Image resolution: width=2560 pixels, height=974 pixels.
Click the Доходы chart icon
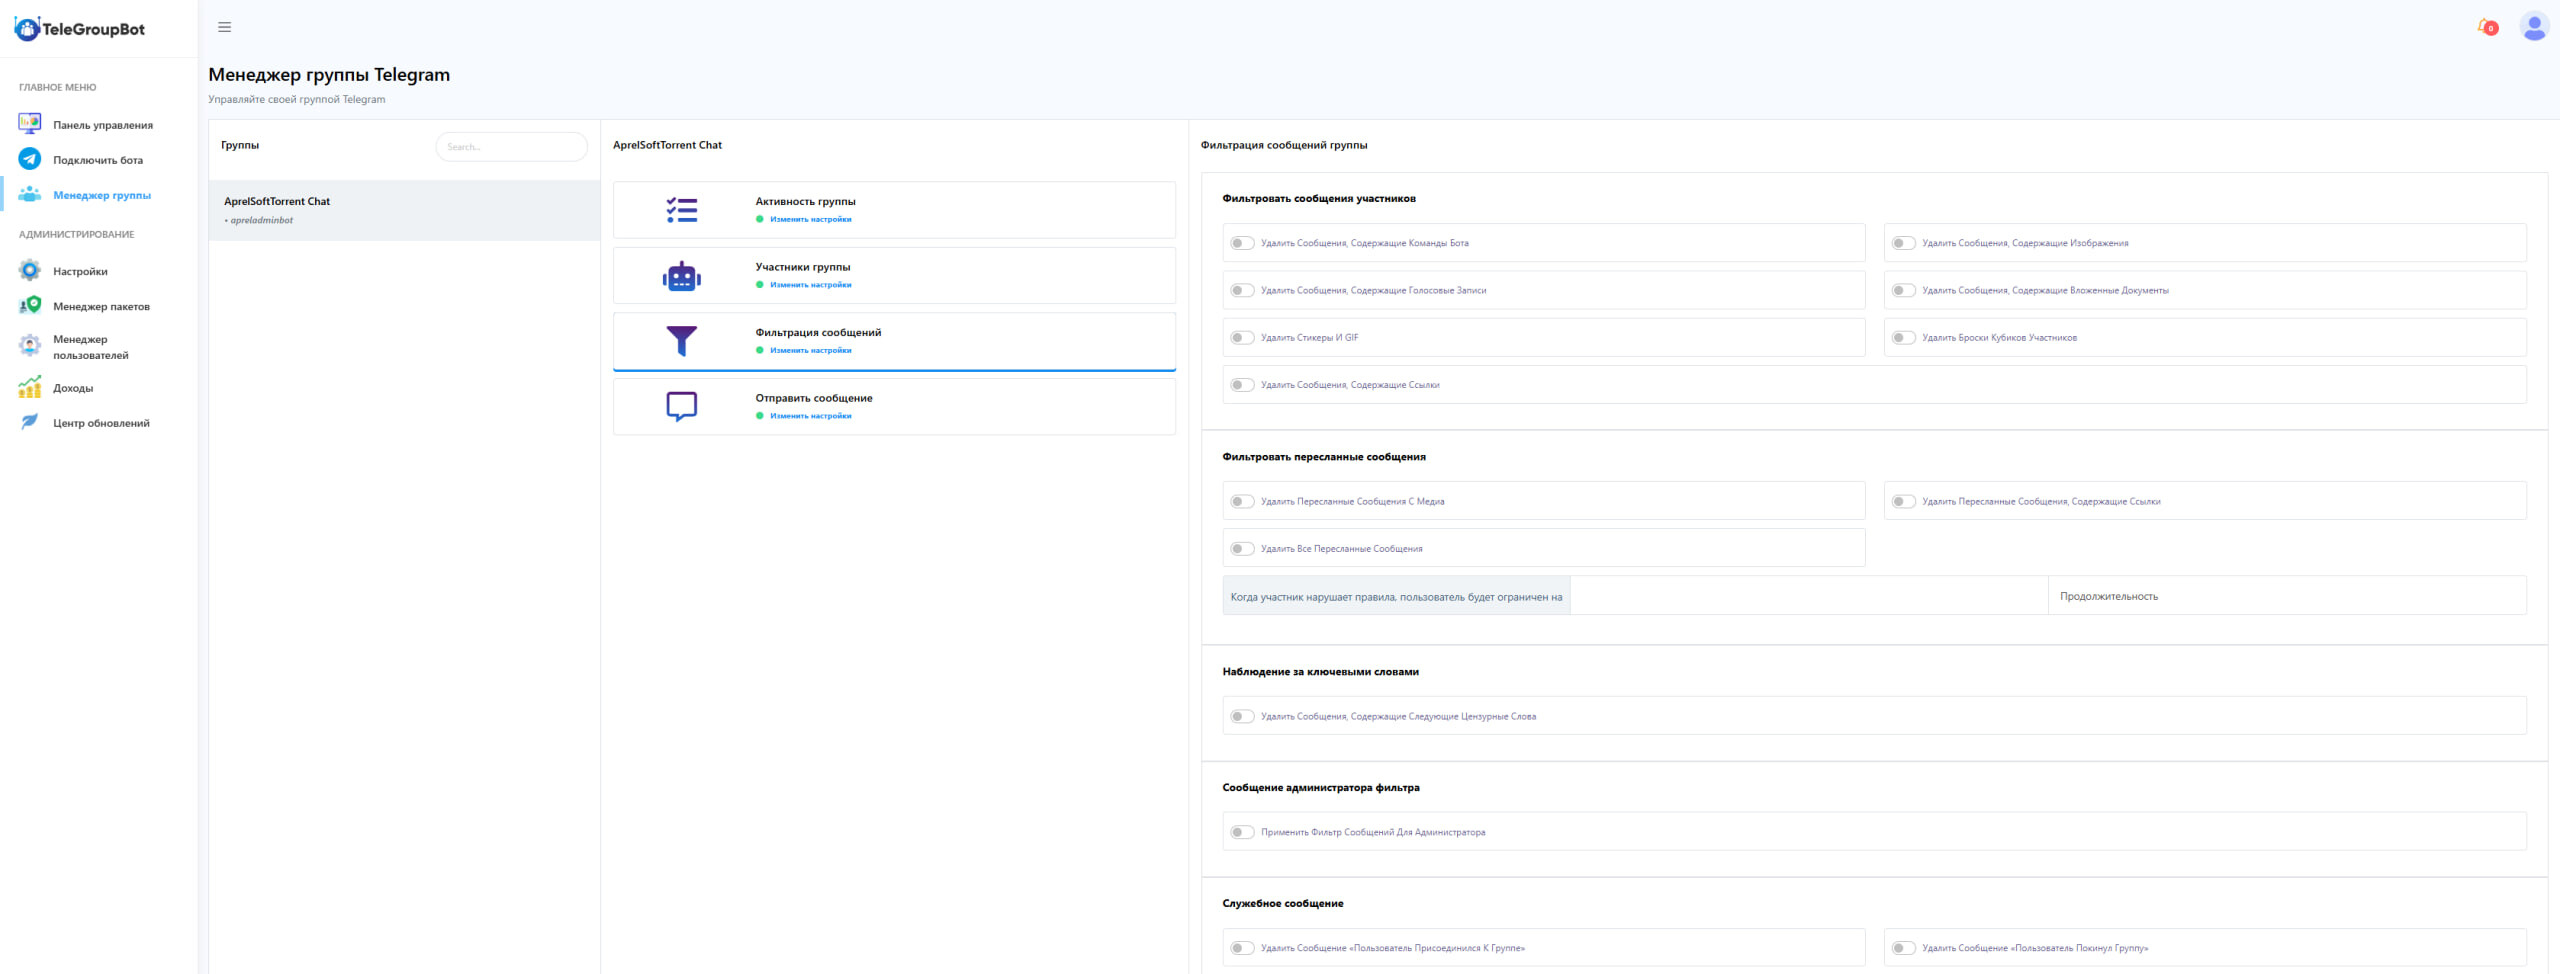click(30, 387)
